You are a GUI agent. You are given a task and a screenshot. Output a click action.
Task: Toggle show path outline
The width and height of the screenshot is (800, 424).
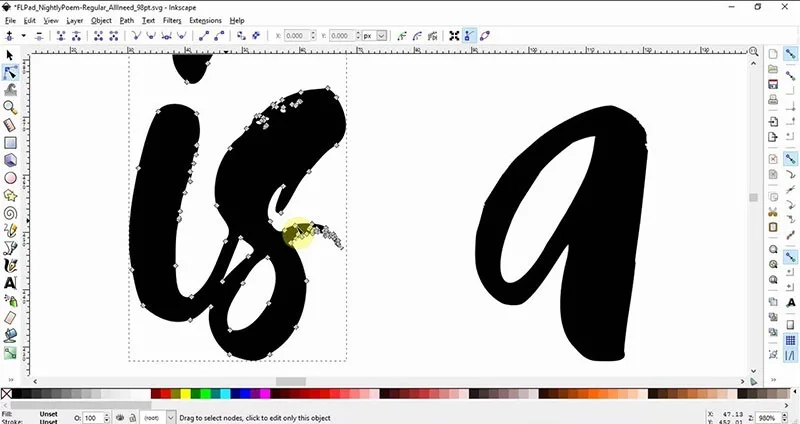coord(485,36)
